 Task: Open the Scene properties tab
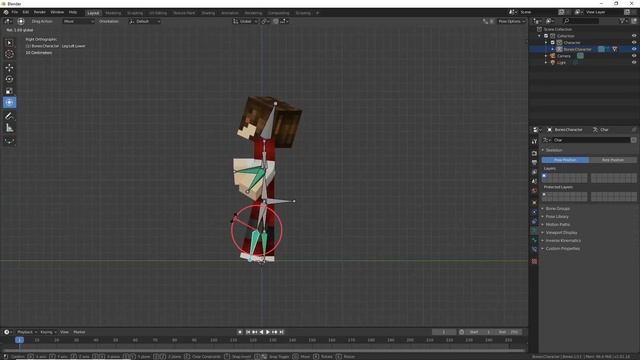point(534,182)
